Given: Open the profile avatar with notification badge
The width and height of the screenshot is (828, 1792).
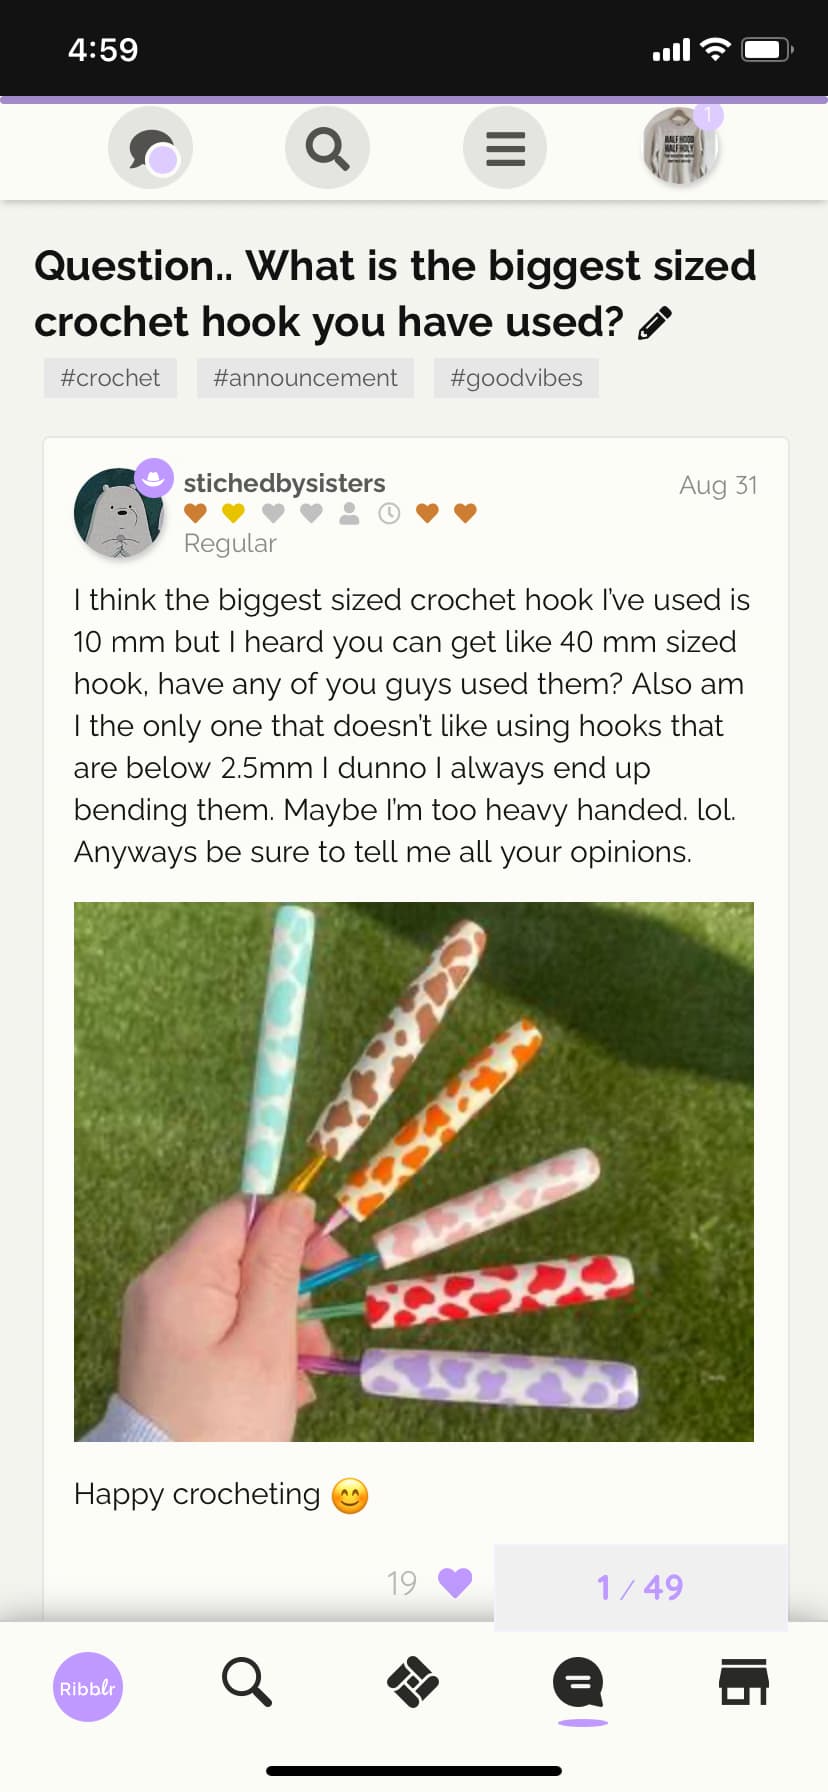Looking at the screenshot, I should pos(681,146).
